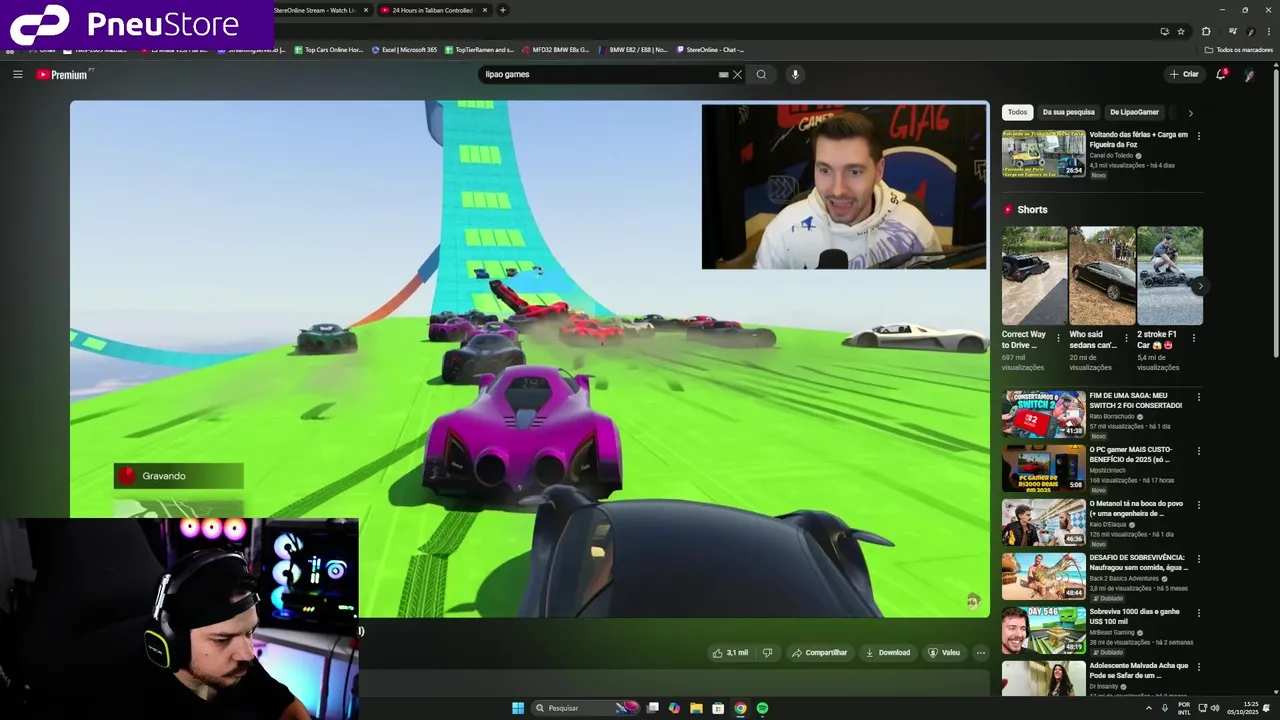The height and width of the screenshot is (720, 1280).
Task: Submit search with magnifying glass button
Action: coord(761,74)
